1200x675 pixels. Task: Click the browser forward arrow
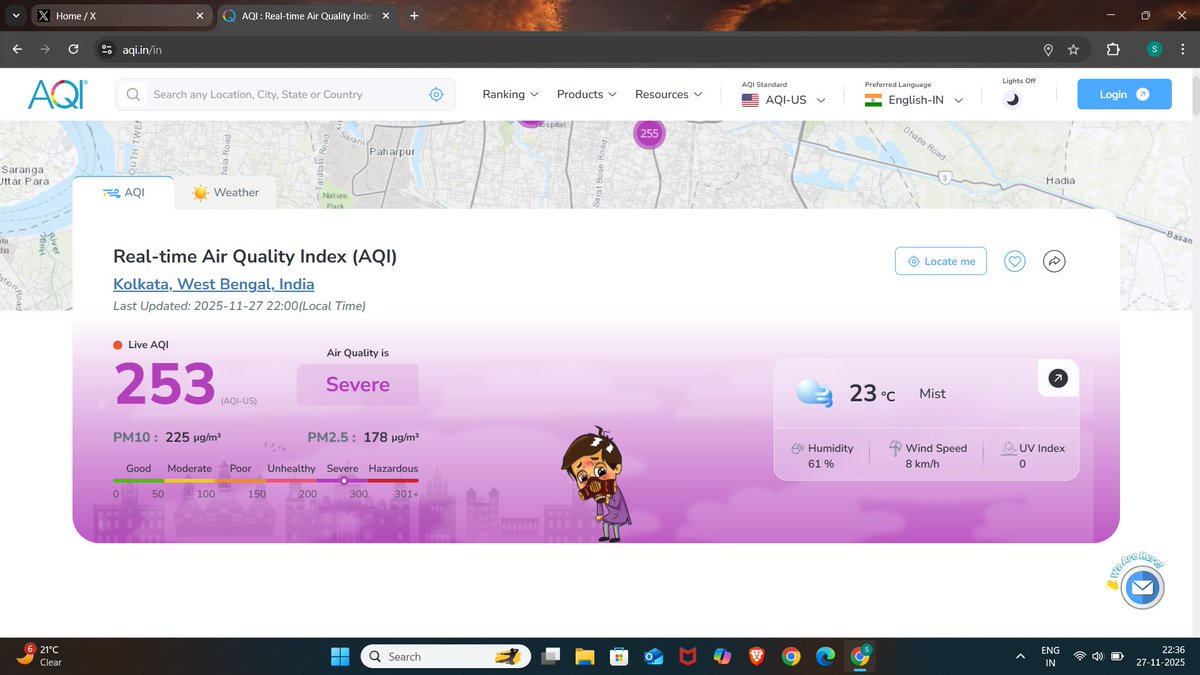[x=45, y=49]
